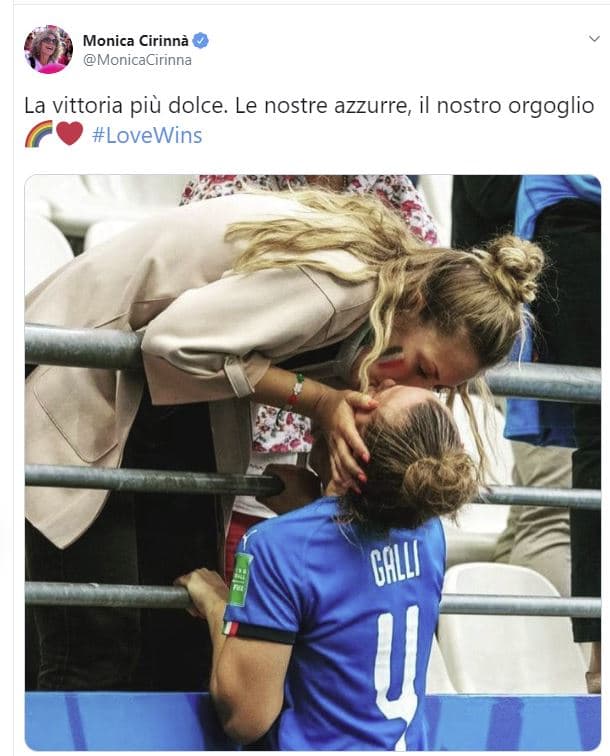Image resolution: width=610 pixels, height=756 pixels.
Task: Click the white number 4 on jersey
Action: pyautogui.click(x=397, y=677)
